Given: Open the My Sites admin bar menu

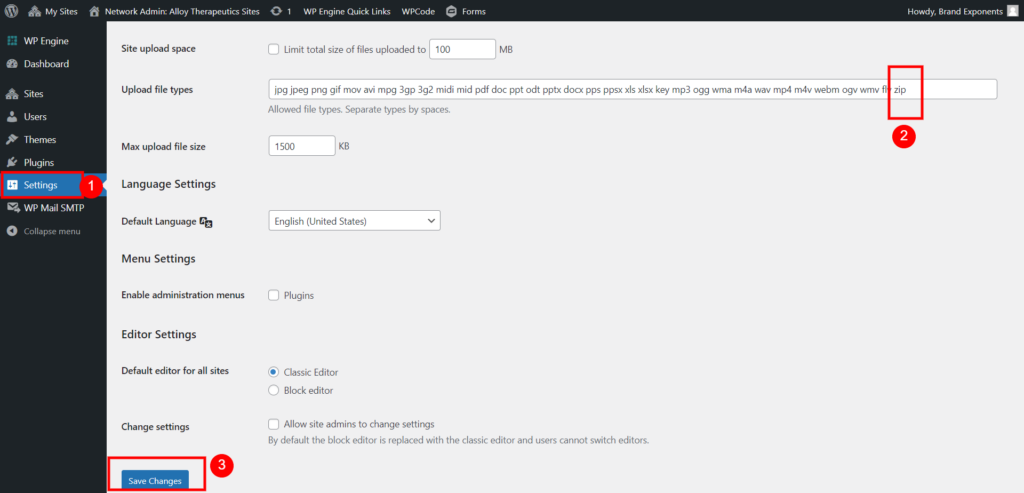Looking at the screenshot, I should point(56,11).
